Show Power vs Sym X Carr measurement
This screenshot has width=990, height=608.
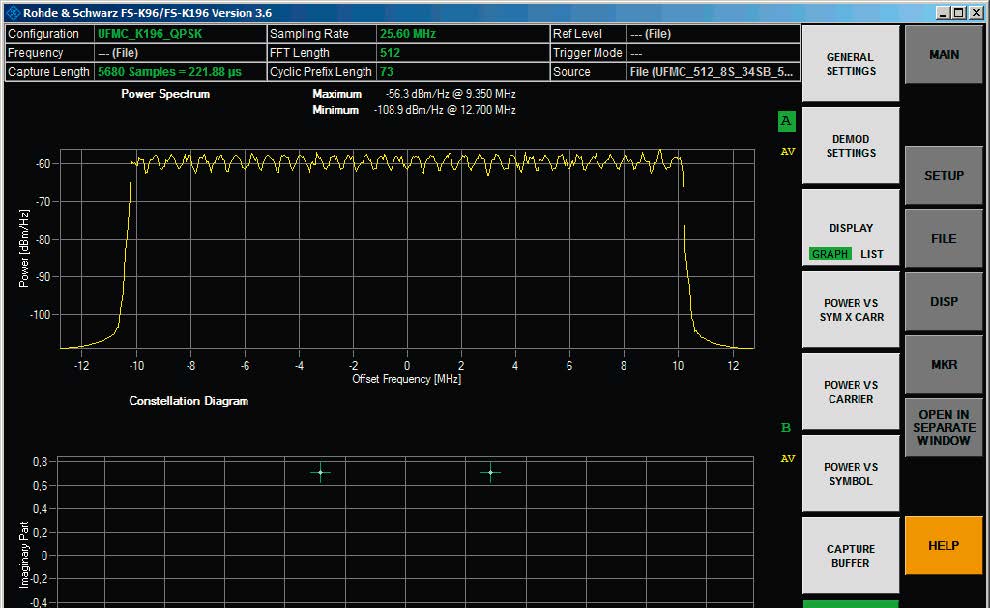click(850, 310)
